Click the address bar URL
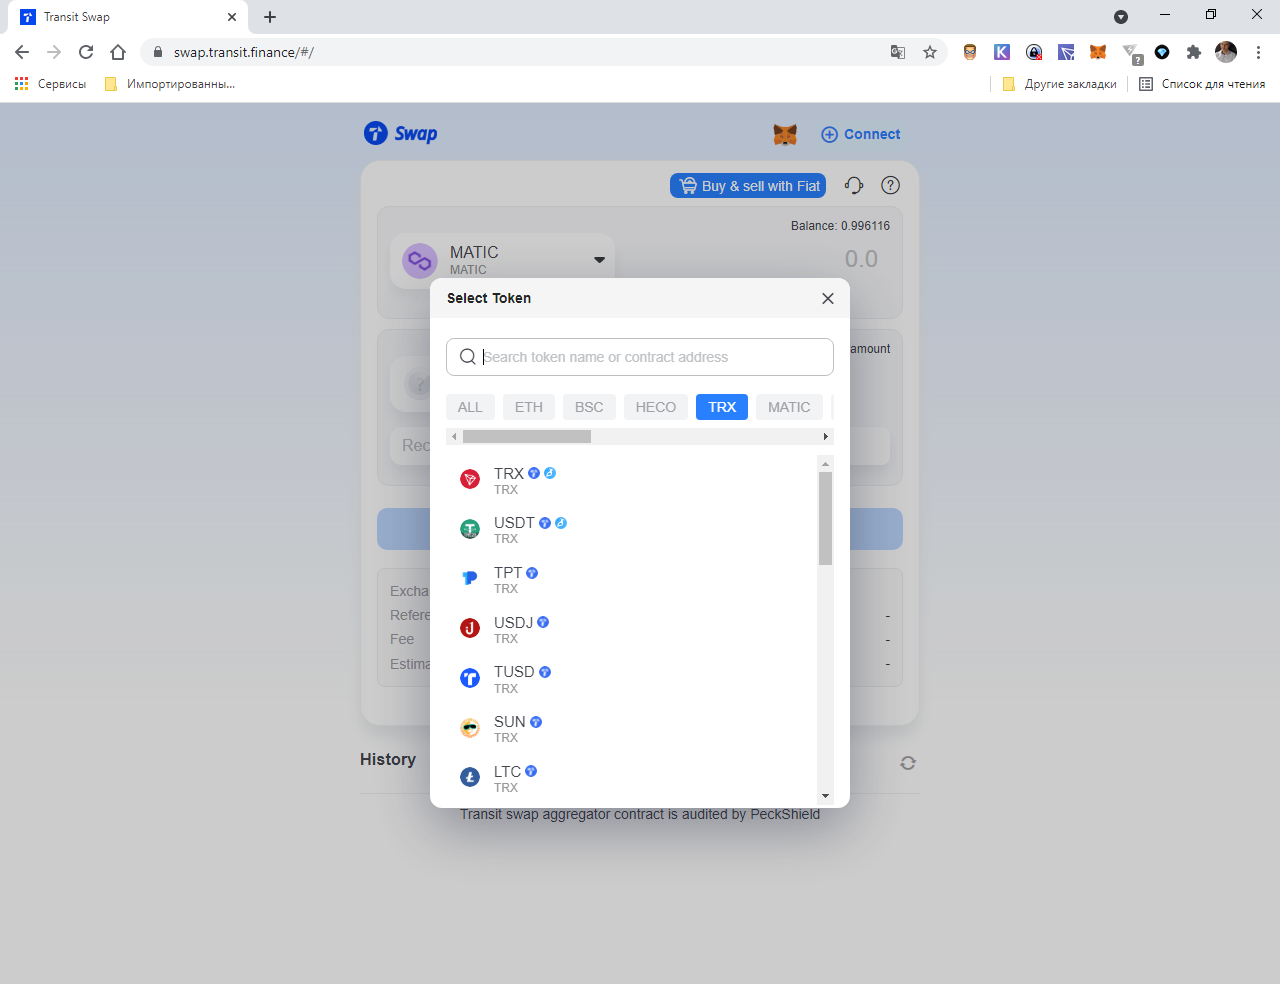The image size is (1280, 984). pos(244,52)
